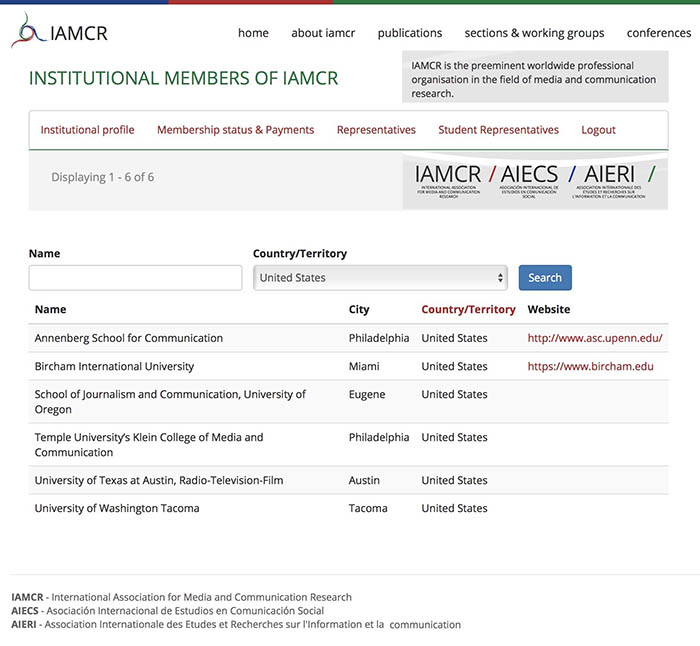Click Philadelphia in the Annenberg row

pos(379,338)
